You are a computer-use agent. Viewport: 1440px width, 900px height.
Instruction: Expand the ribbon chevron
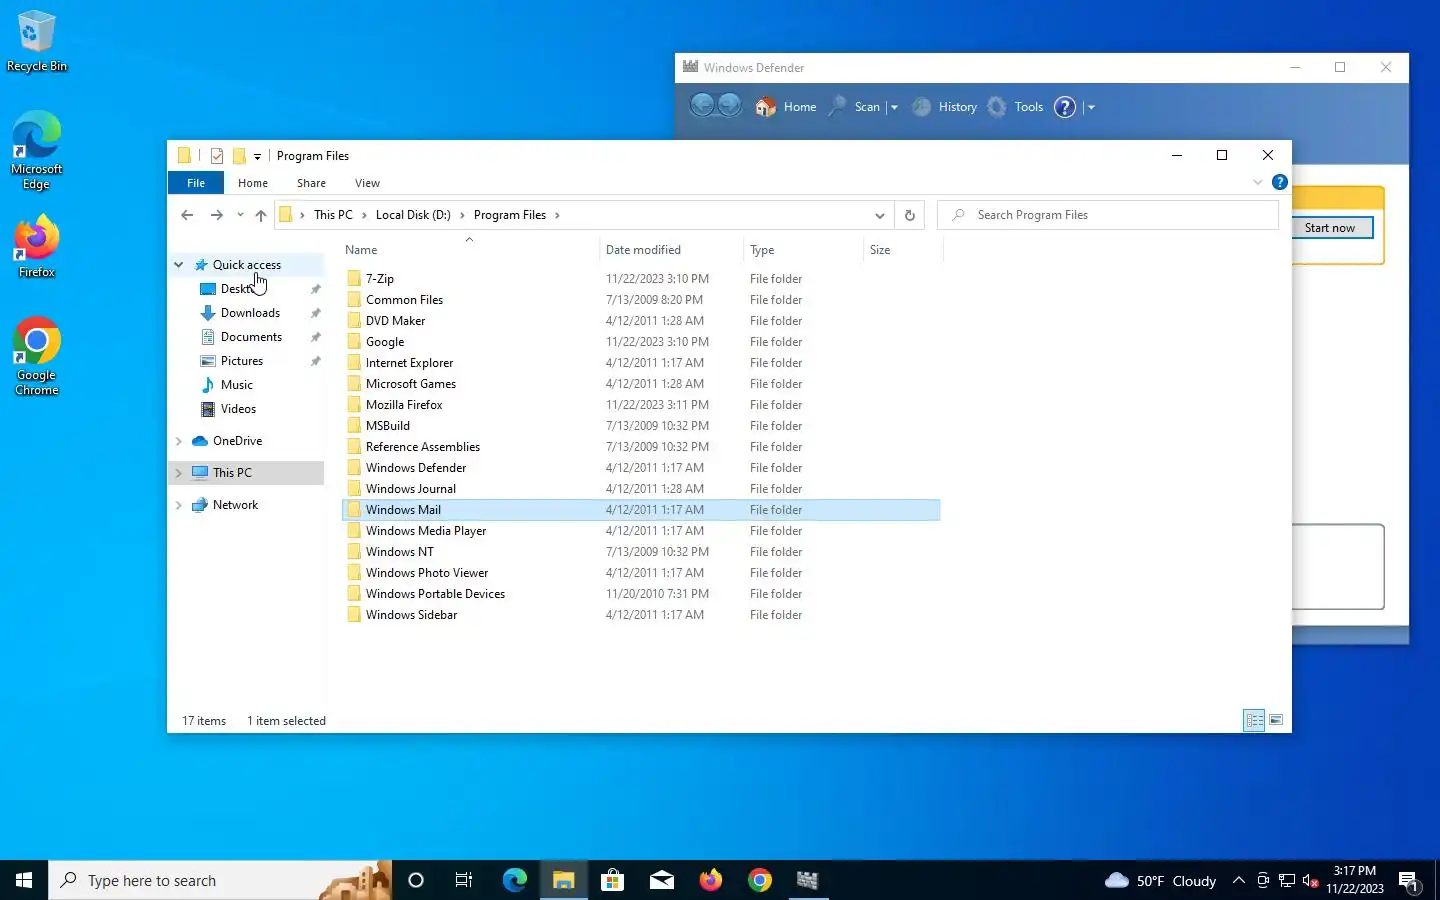[x=1258, y=182]
